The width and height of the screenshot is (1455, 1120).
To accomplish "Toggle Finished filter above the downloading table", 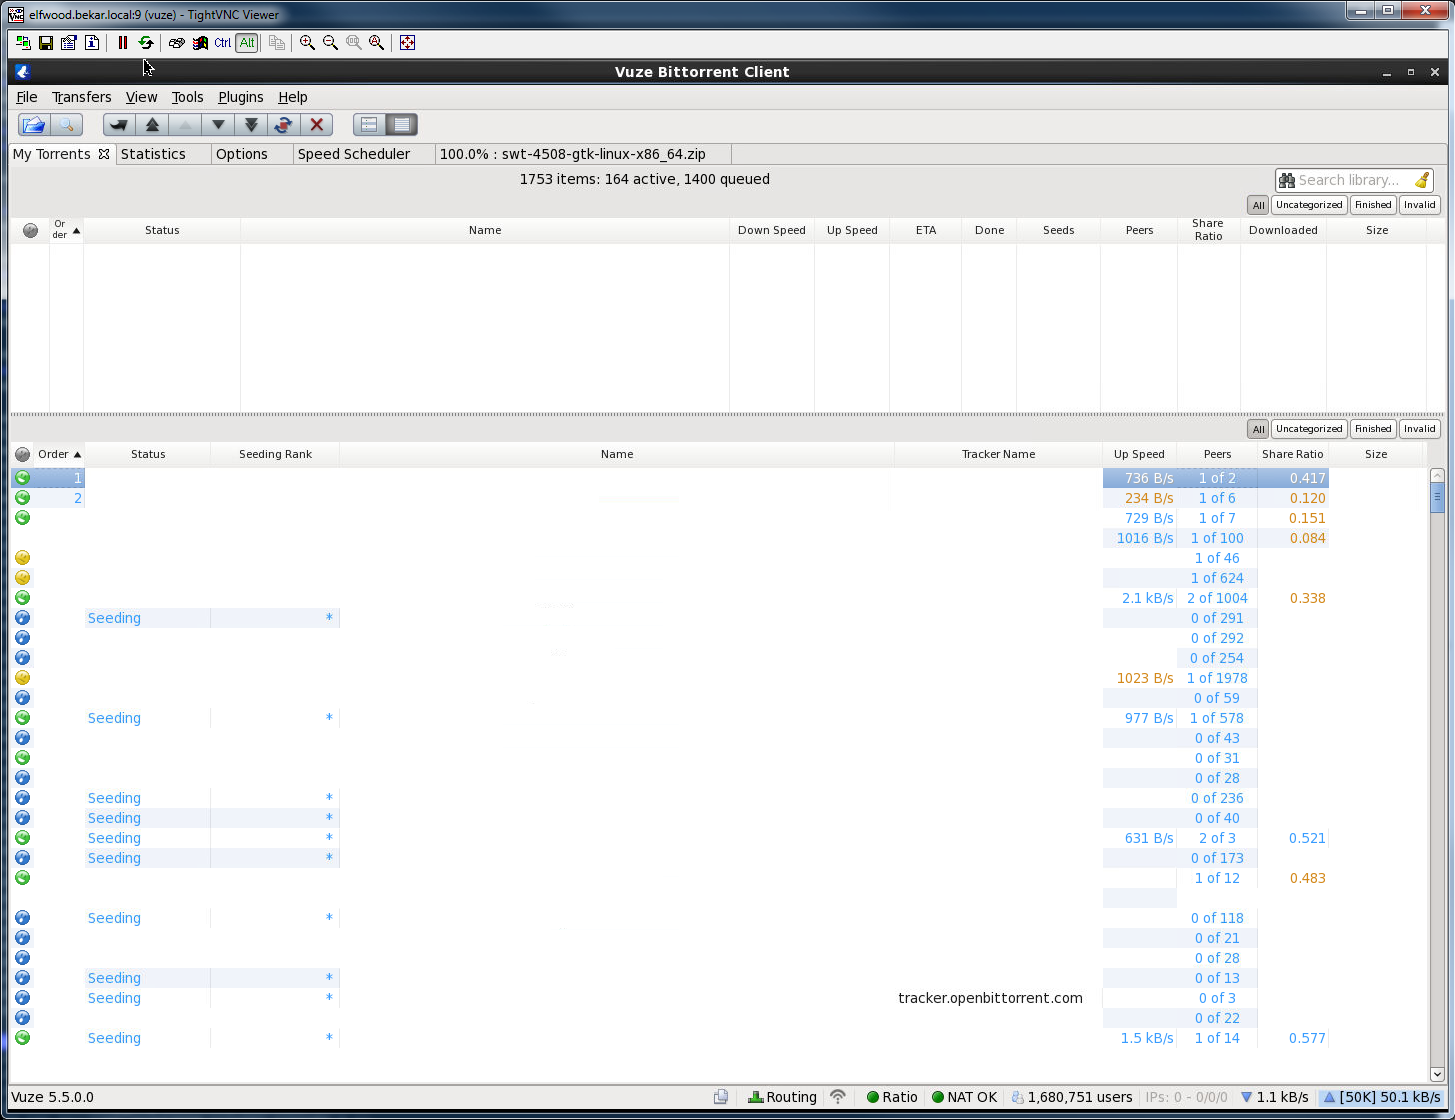I will [1373, 205].
